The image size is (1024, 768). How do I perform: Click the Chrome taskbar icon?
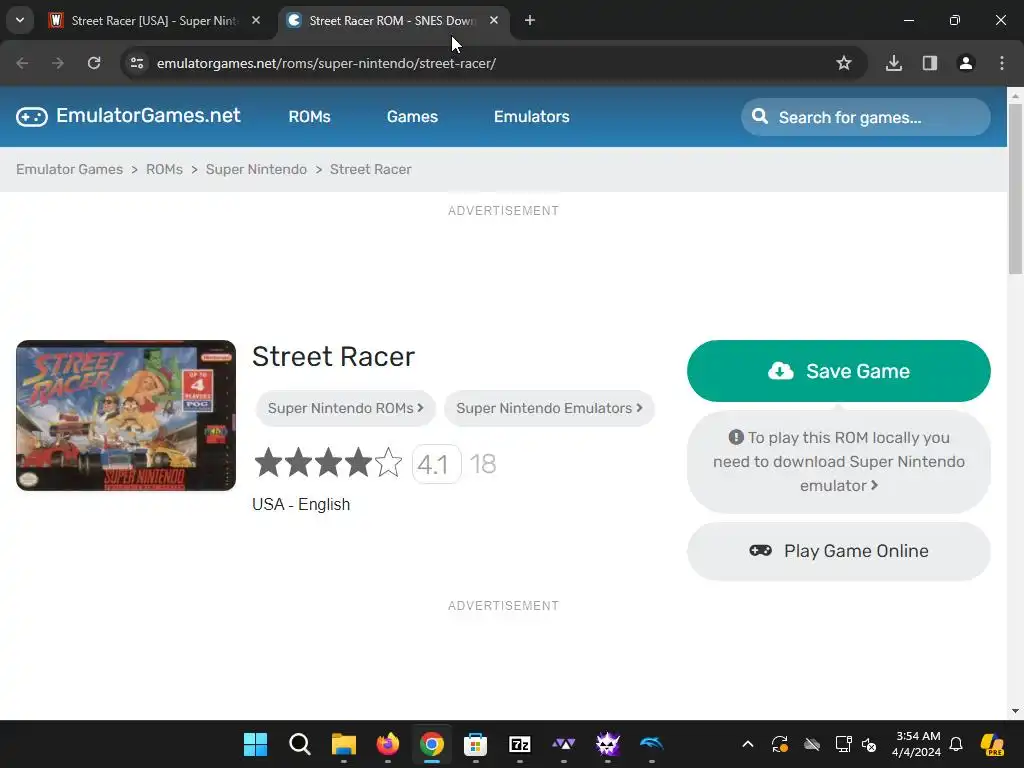432,744
